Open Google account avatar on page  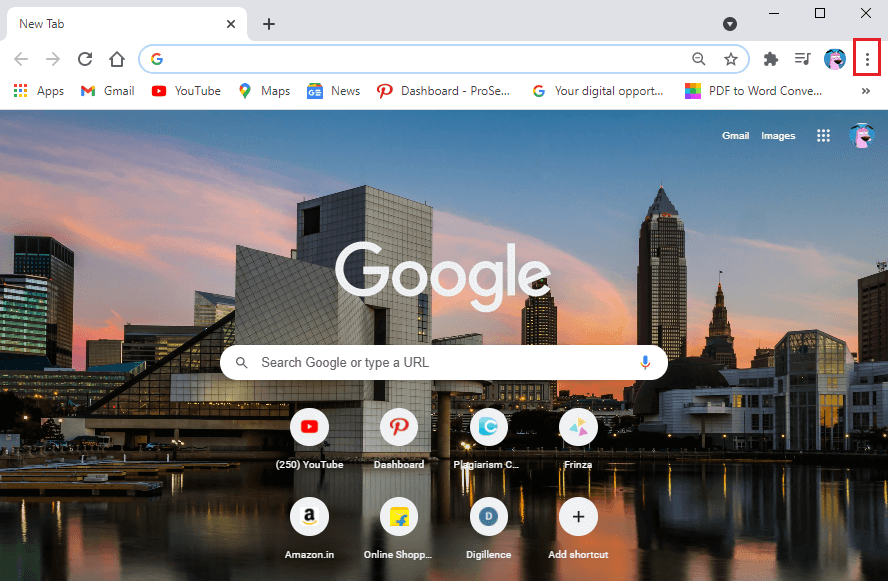(x=861, y=135)
